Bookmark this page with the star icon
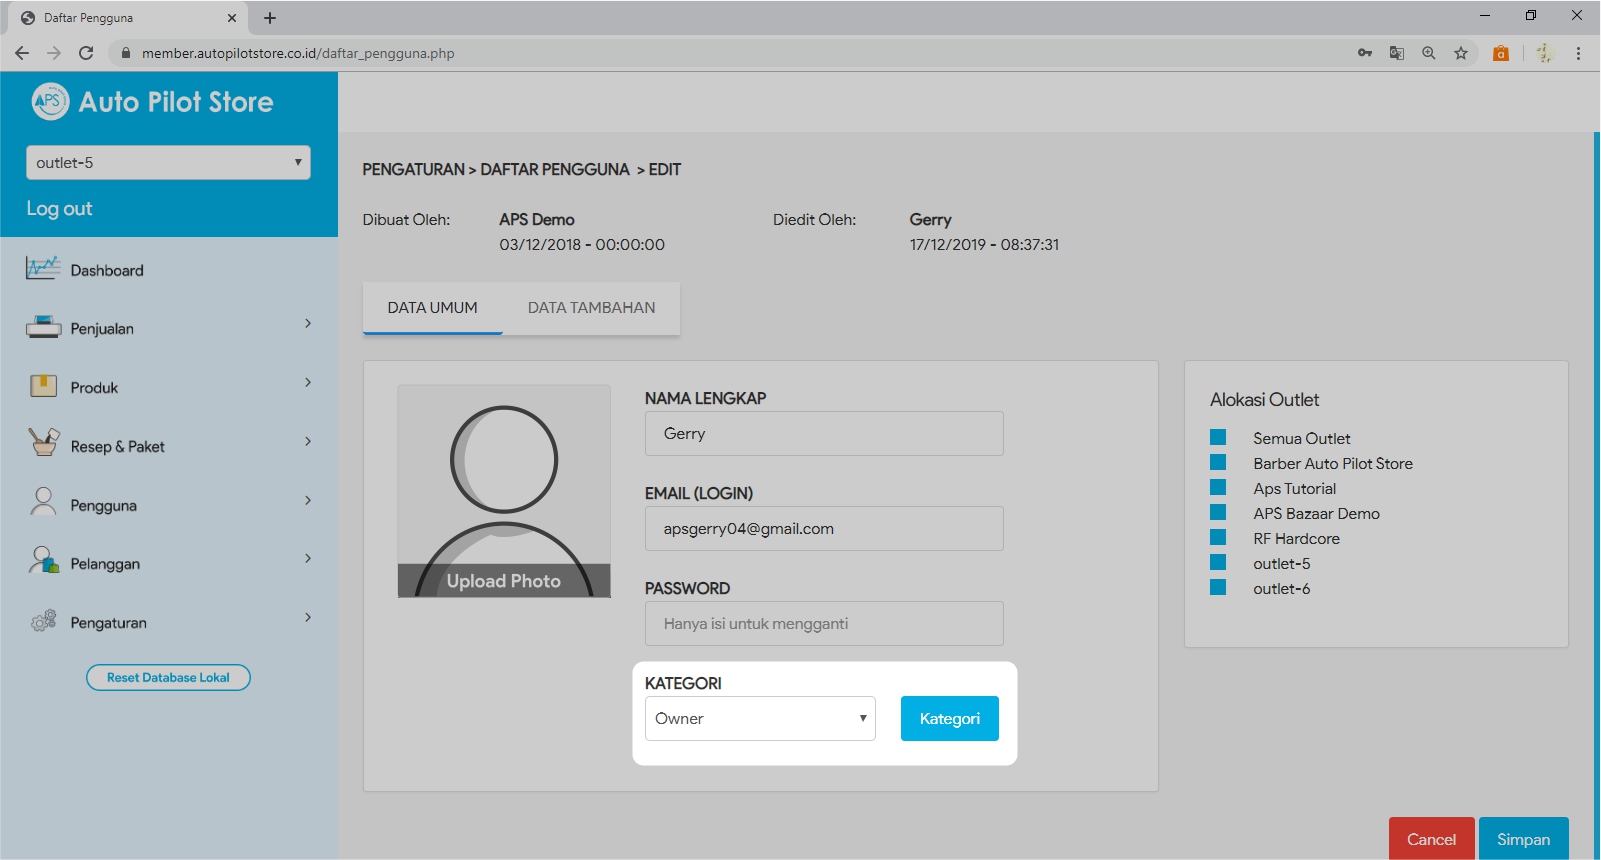The width and height of the screenshot is (1601, 860). pyautogui.click(x=1461, y=53)
